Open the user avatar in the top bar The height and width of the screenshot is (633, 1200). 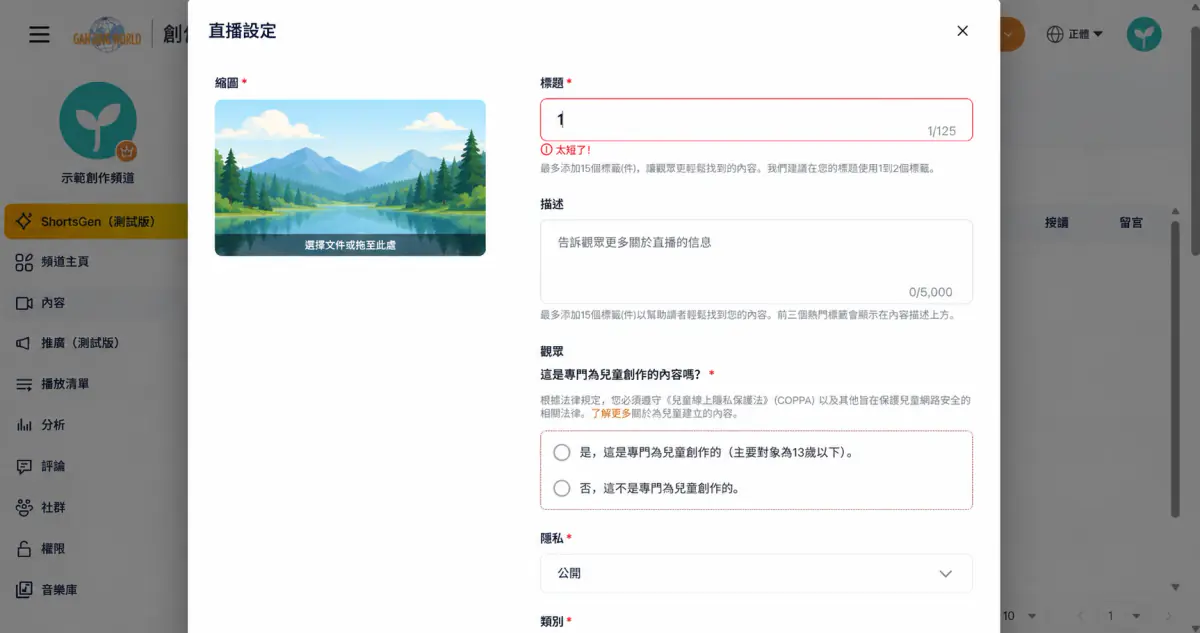pyautogui.click(x=1144, y=34)
